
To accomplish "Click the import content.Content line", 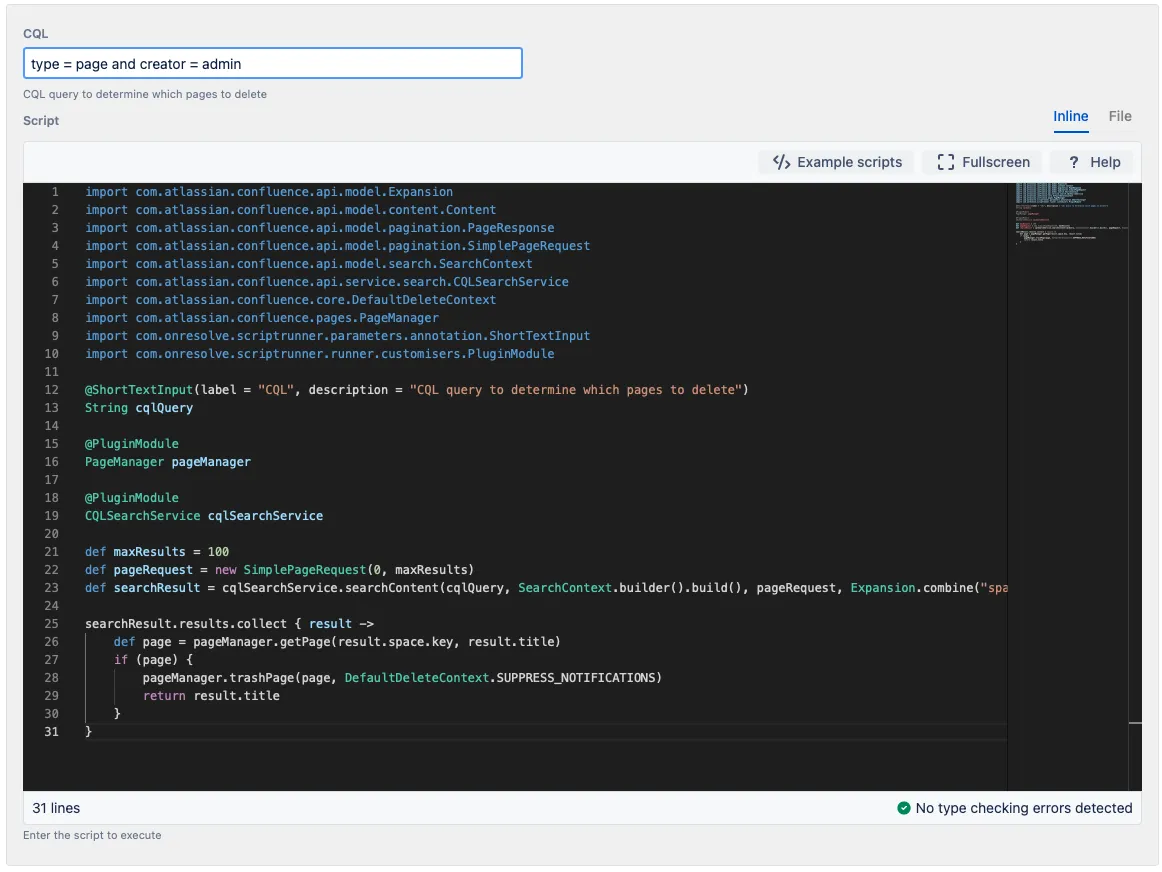I will (x=290, y=210).
